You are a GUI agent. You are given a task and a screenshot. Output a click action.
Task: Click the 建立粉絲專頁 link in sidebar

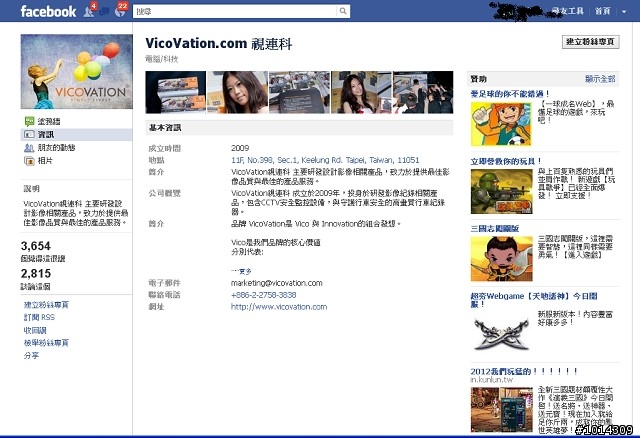46,305
